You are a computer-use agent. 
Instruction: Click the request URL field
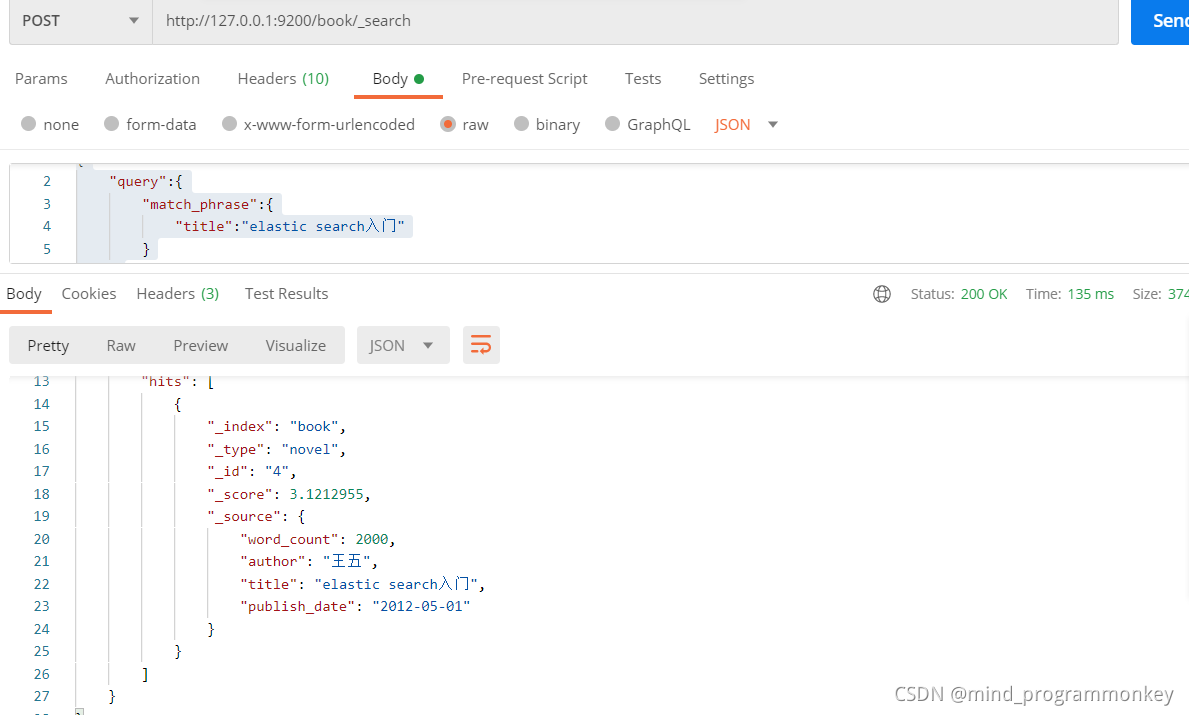tap(635, 21)
